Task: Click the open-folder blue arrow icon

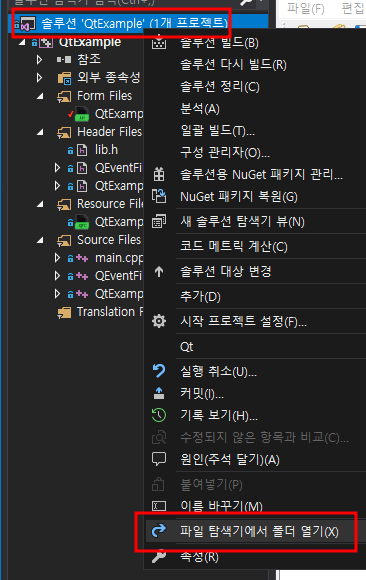Action: [x=159, y=531]
